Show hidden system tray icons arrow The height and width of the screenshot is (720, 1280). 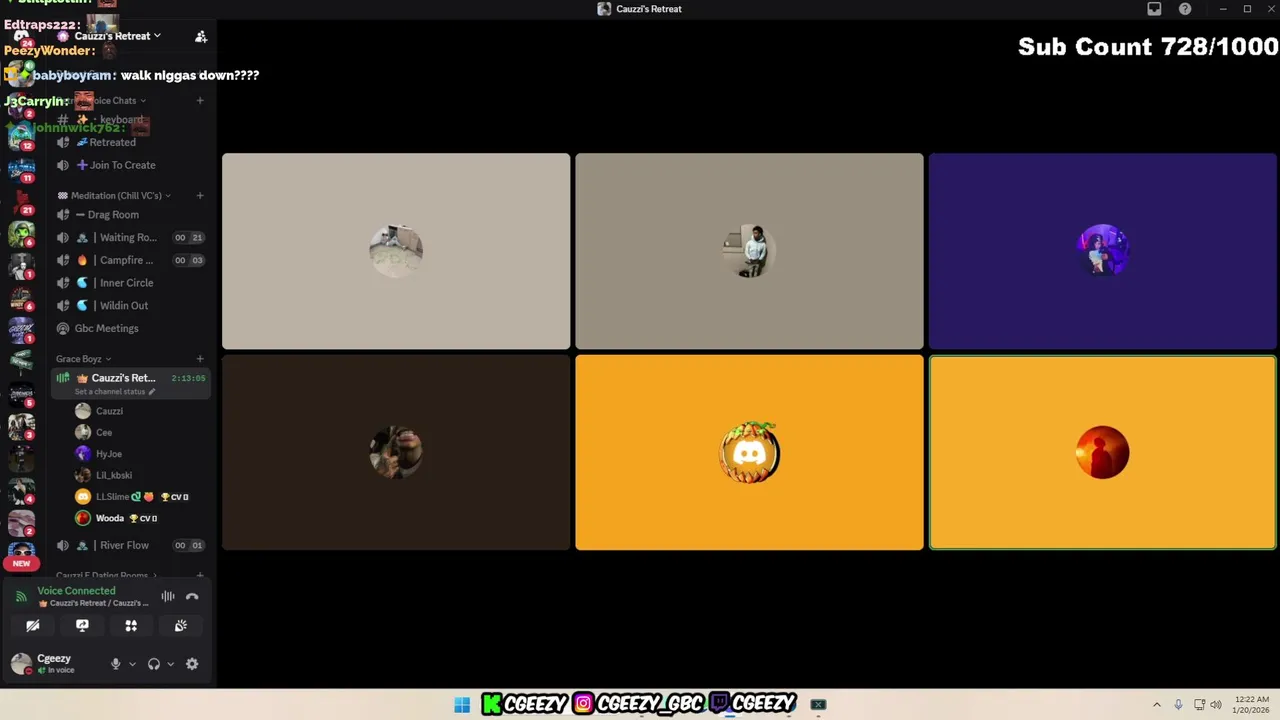click(1157, 704)
